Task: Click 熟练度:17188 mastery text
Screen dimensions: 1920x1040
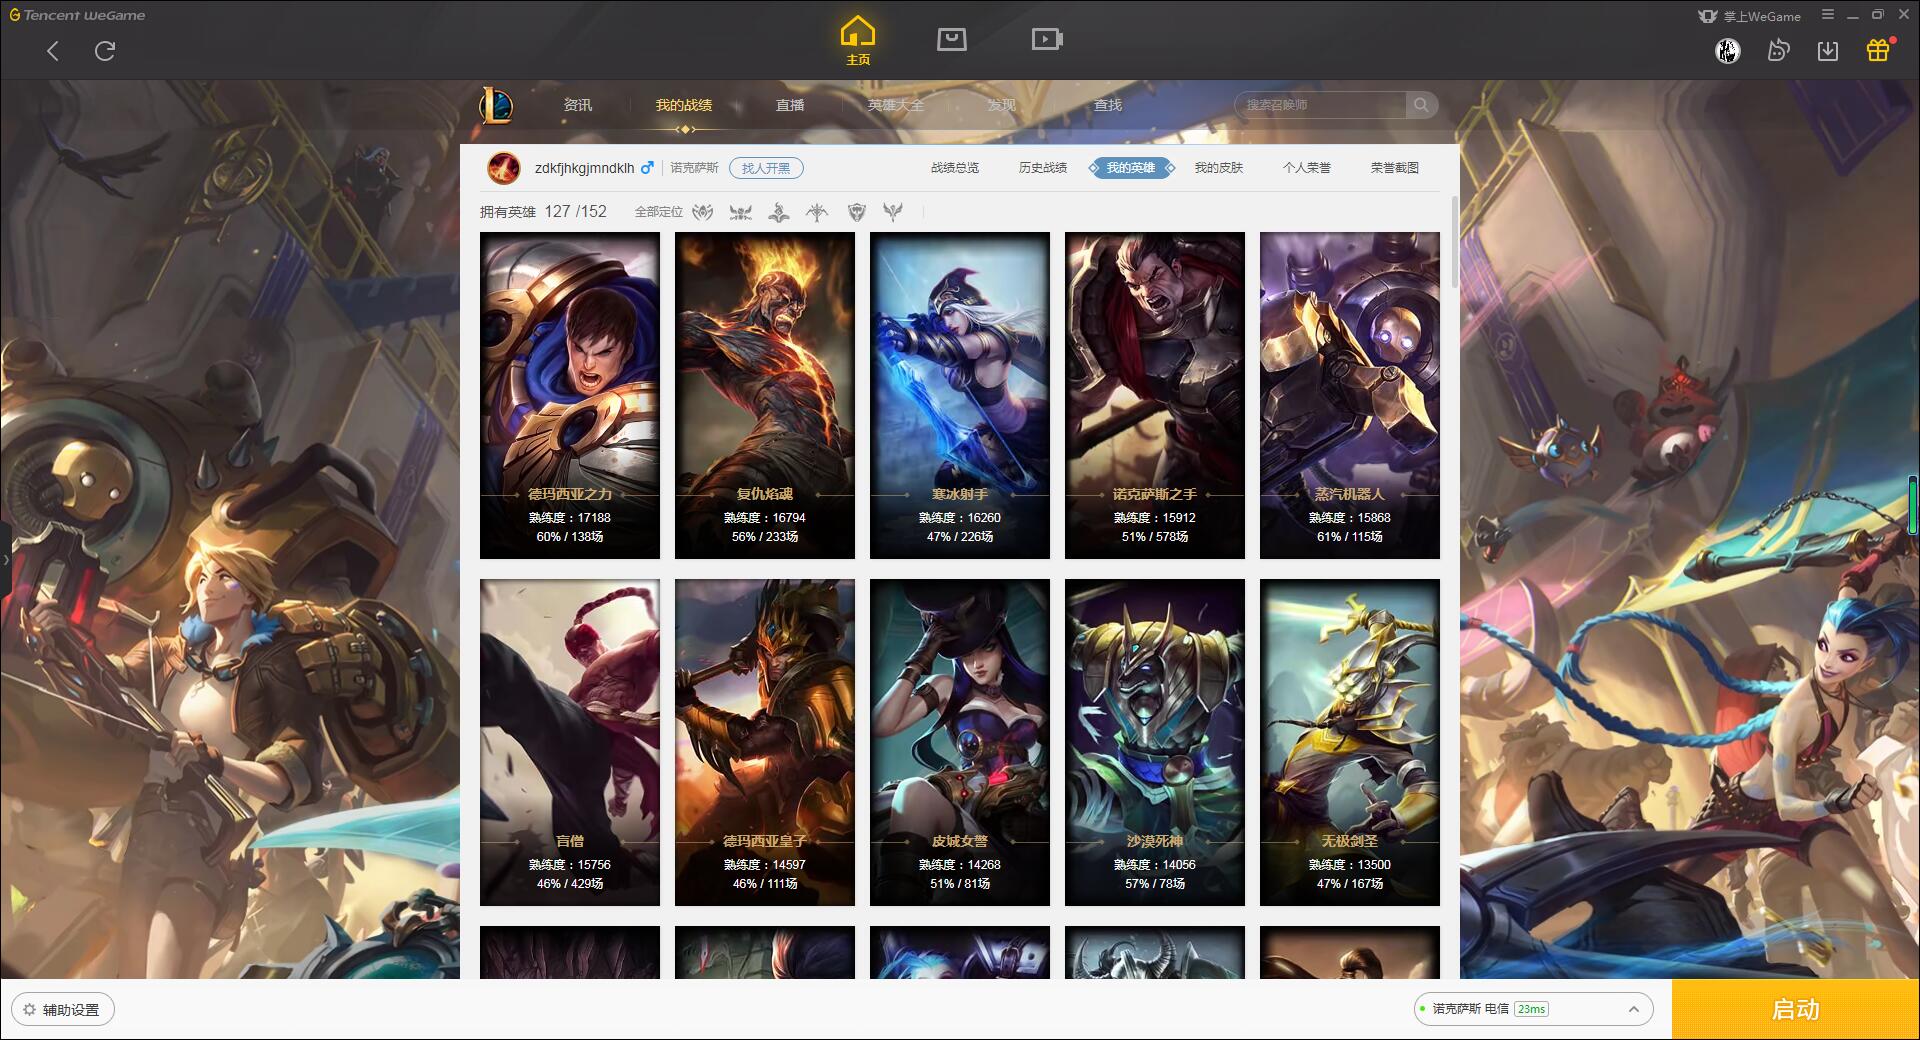Action: tap(570, 518)
